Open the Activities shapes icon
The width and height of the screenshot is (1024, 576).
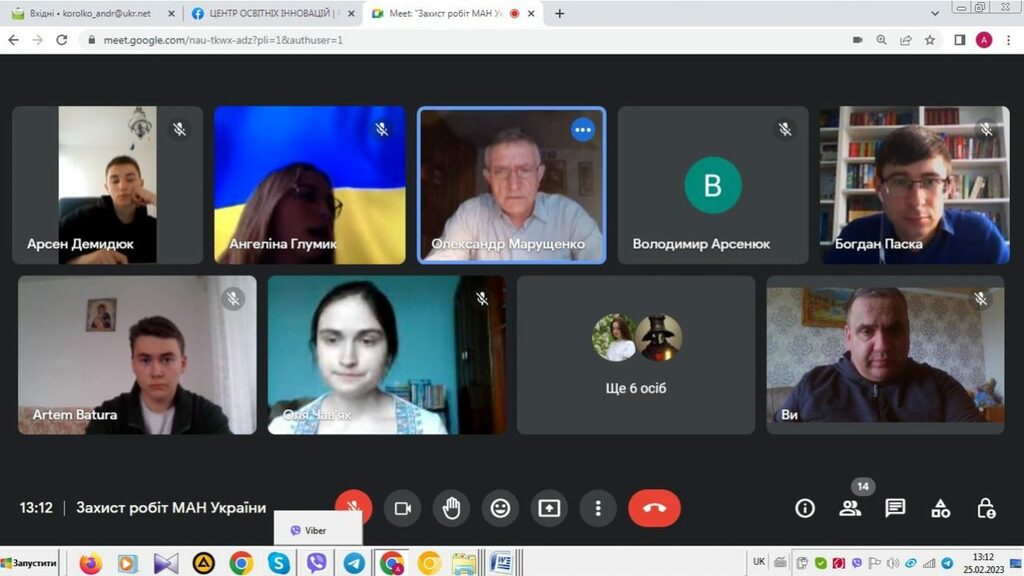pyautogui.click(x=940, y=508)
